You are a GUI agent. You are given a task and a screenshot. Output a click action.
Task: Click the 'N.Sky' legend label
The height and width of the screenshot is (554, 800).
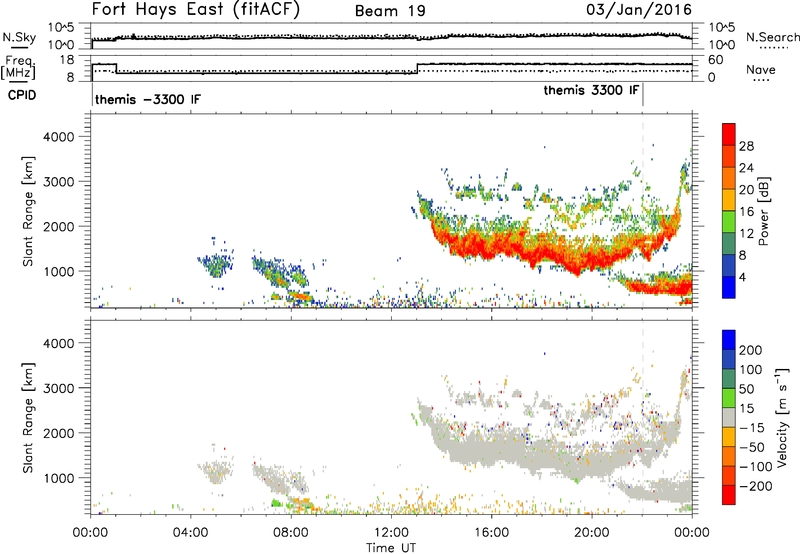[x=19, y=37]
